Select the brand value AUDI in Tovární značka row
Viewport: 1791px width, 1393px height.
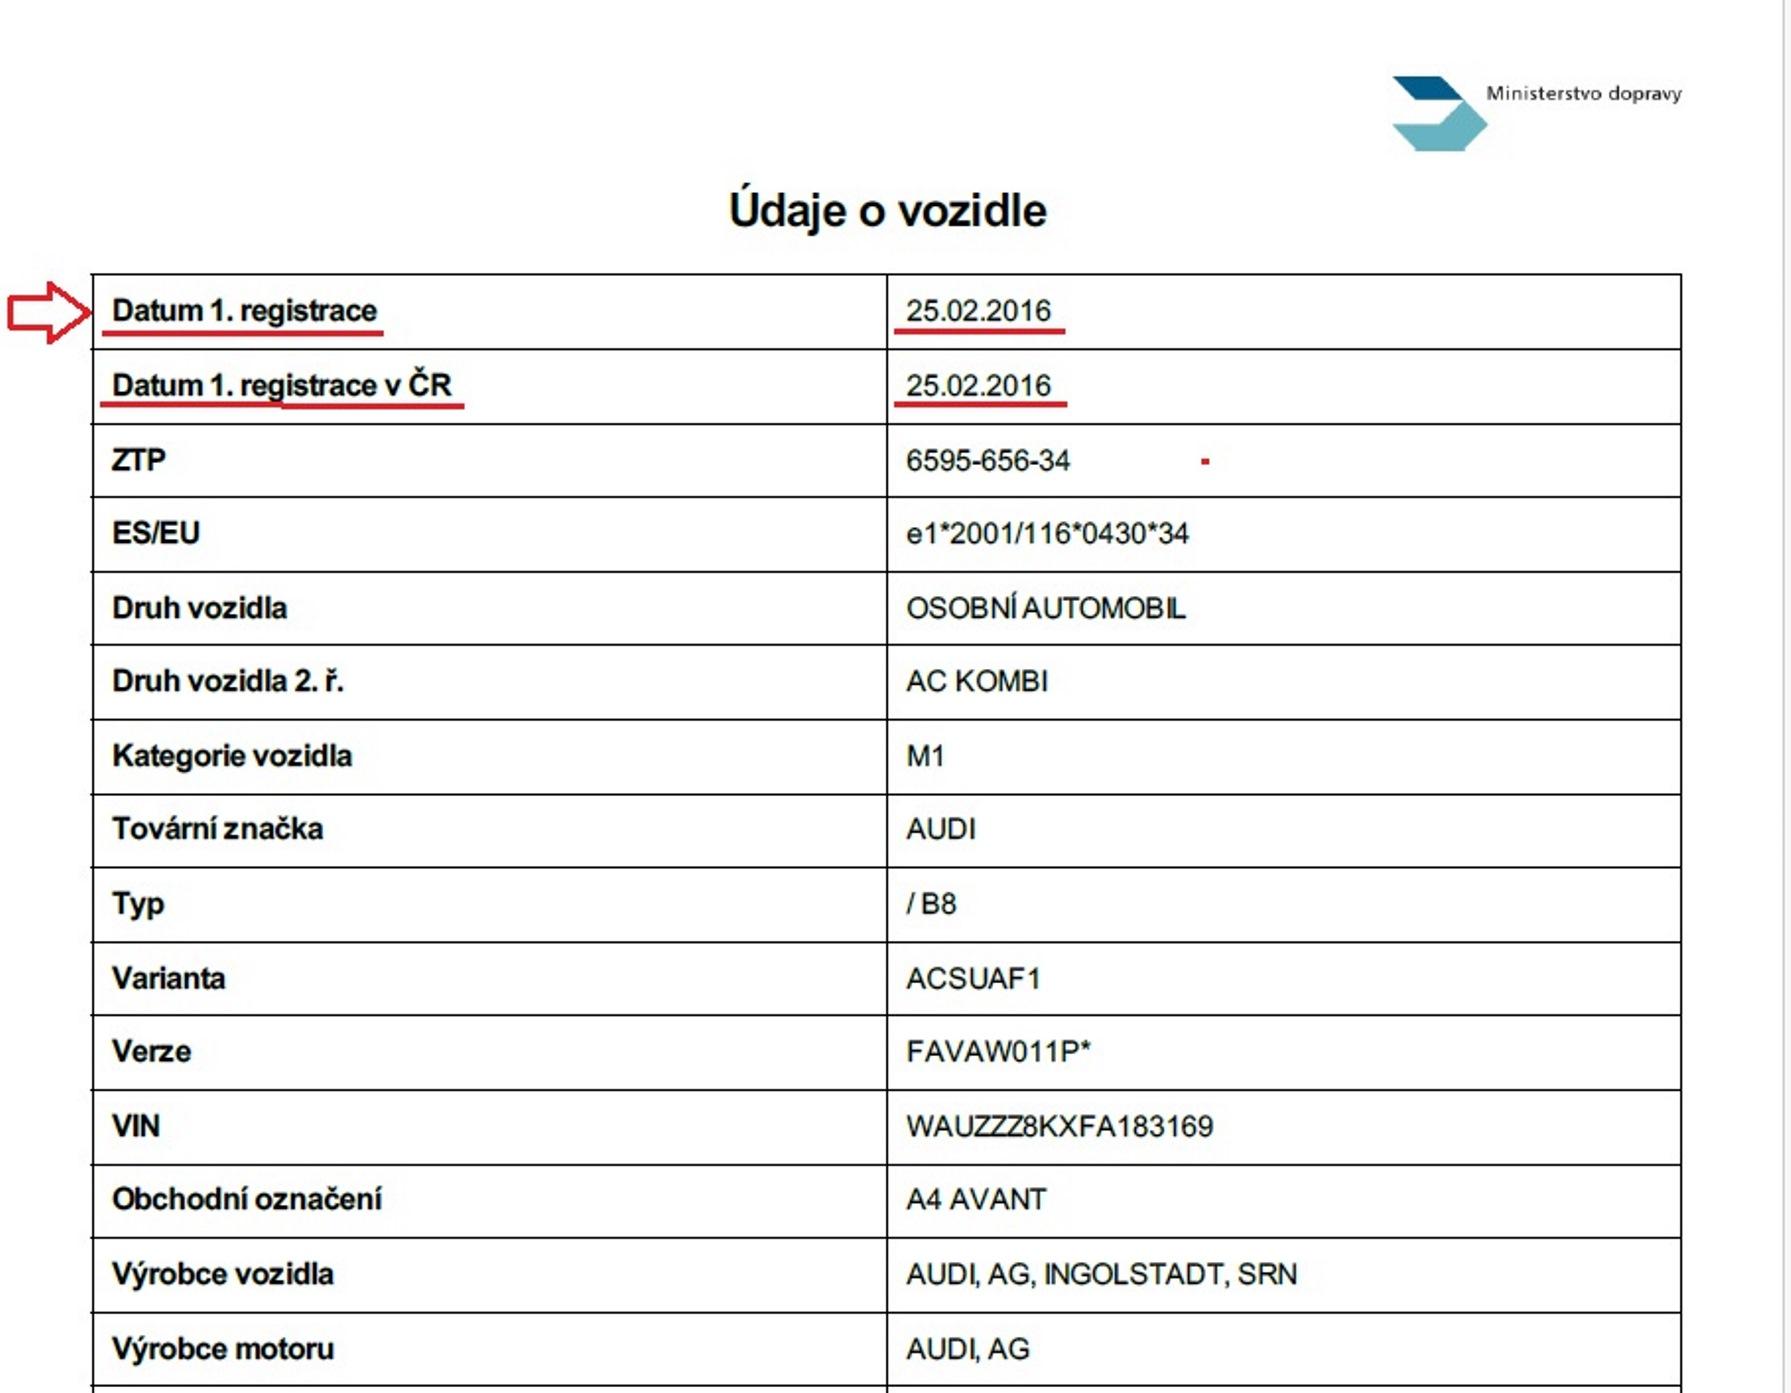pos(940,829)
